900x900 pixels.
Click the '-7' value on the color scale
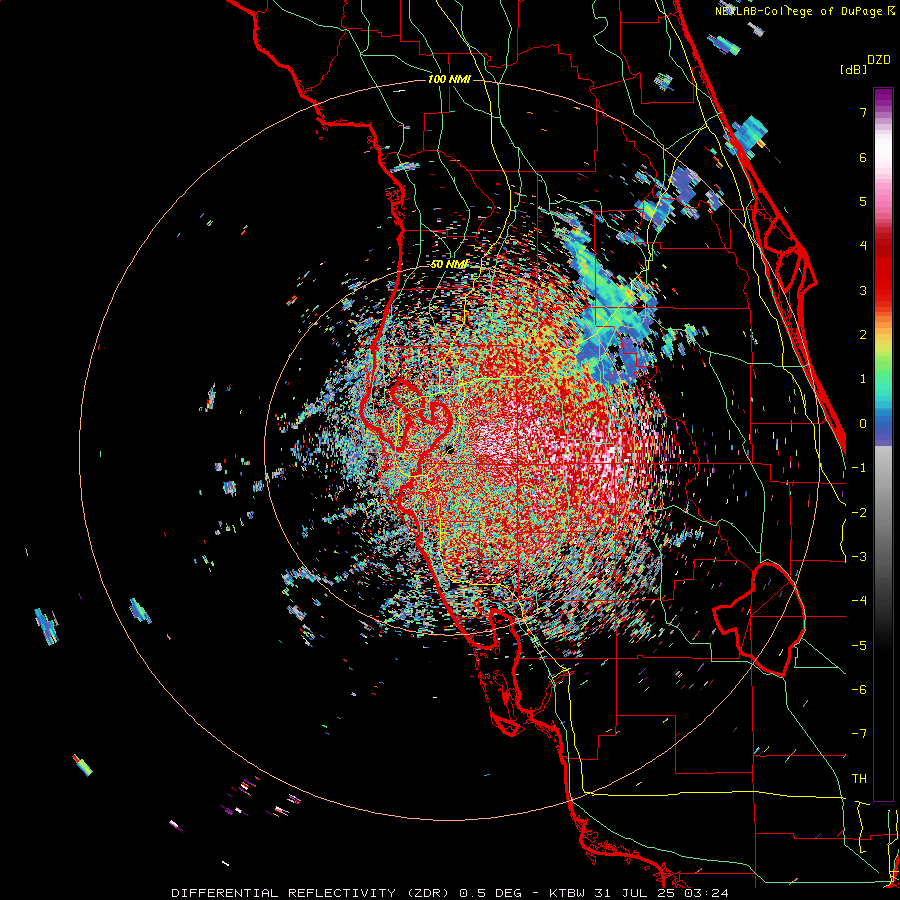[859, 734]
